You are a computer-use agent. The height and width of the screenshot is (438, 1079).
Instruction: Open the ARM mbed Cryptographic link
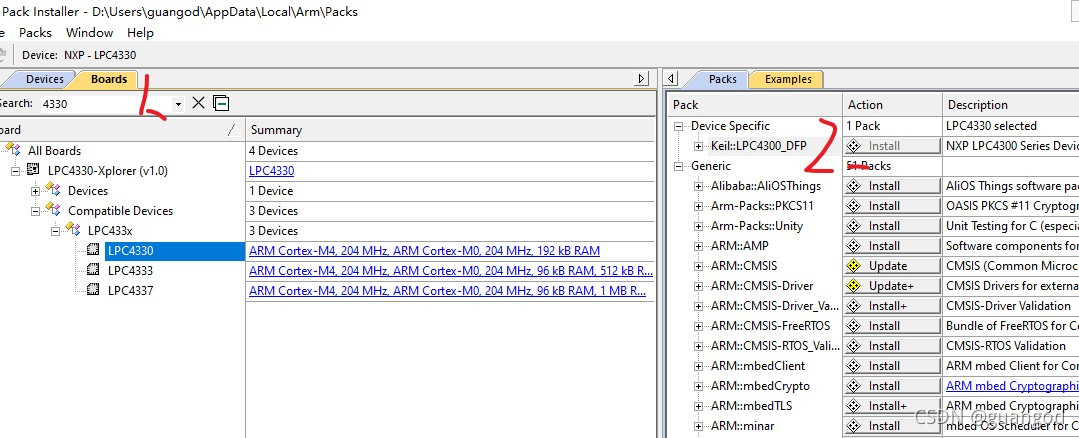pyautogui.click(x=1012, y=386)
